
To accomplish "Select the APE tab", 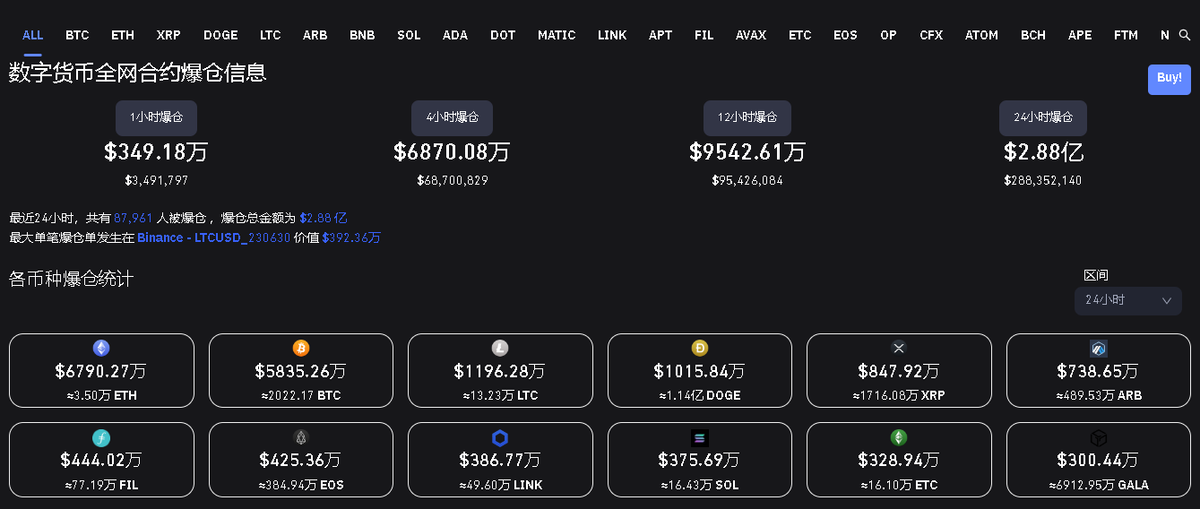I will (x=1080, y=35).
